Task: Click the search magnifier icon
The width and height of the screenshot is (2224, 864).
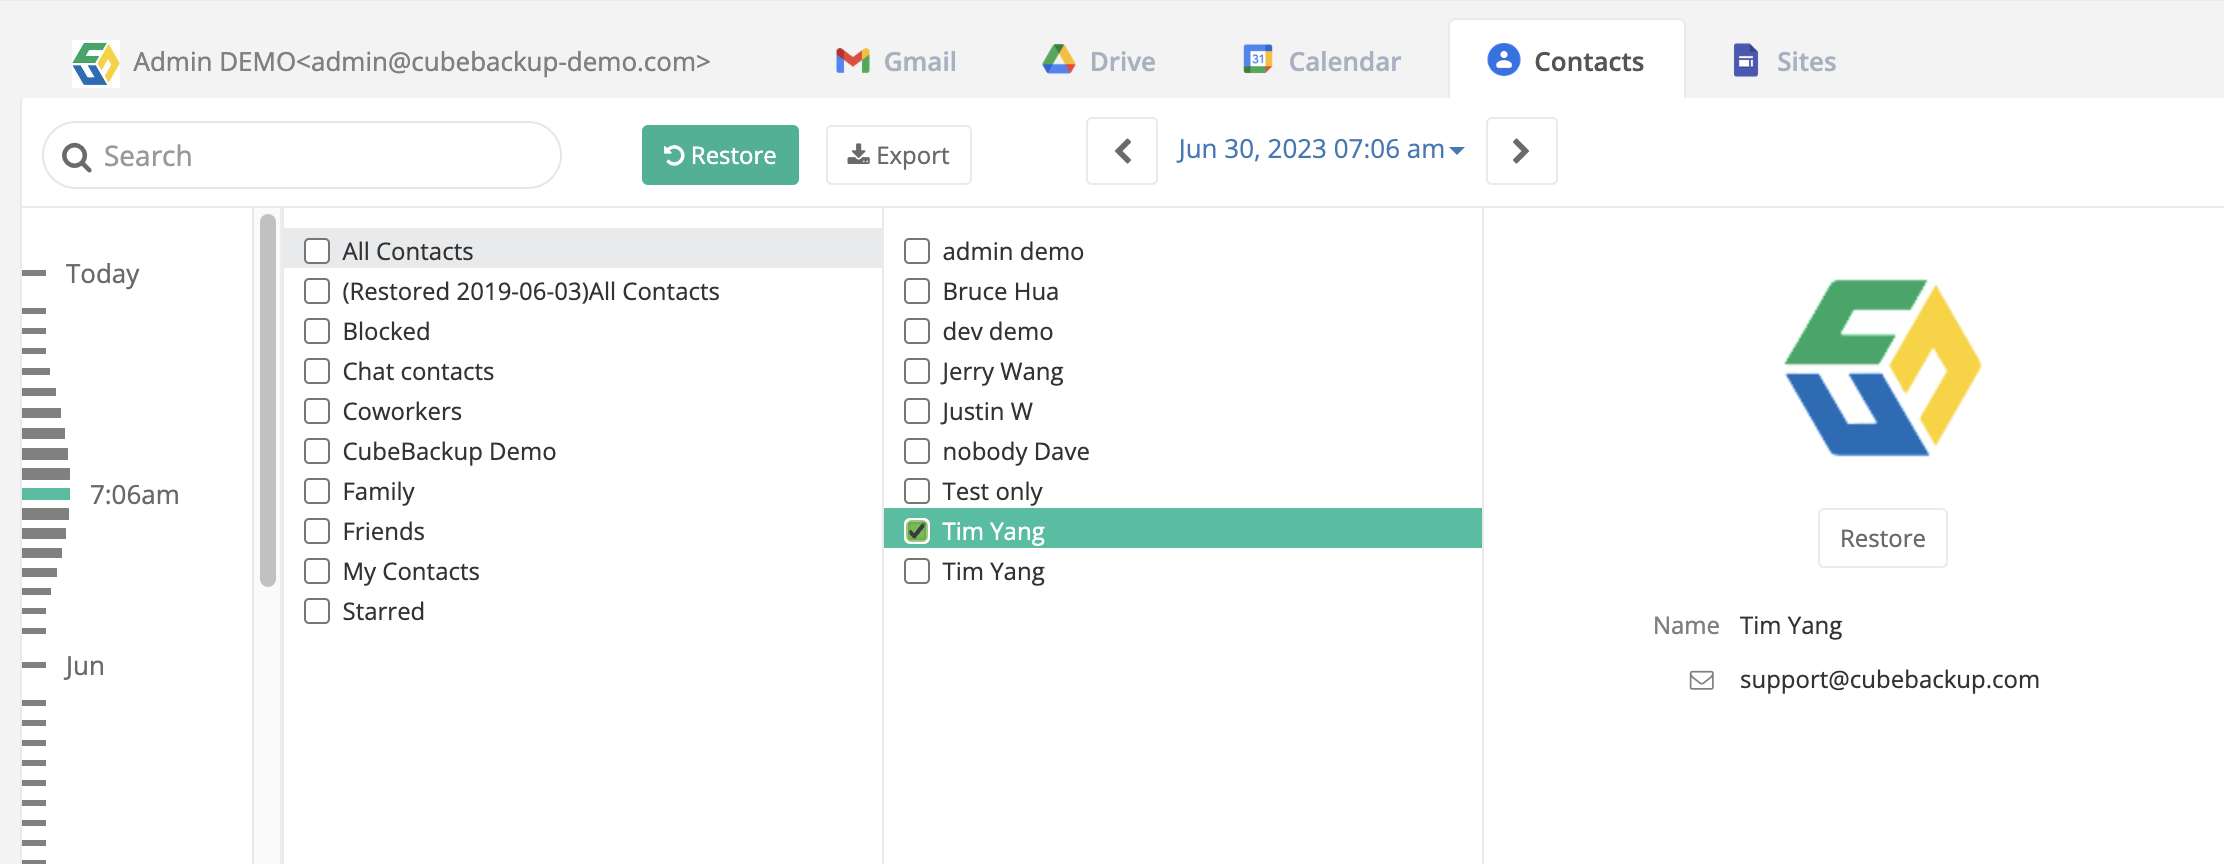Action: pos(76,157)
